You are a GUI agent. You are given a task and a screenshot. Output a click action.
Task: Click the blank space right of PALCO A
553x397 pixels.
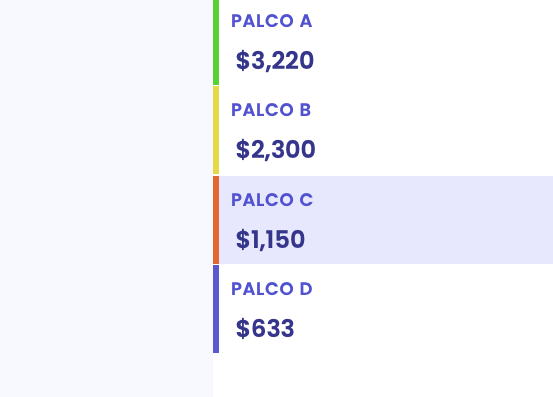[432, 21]
